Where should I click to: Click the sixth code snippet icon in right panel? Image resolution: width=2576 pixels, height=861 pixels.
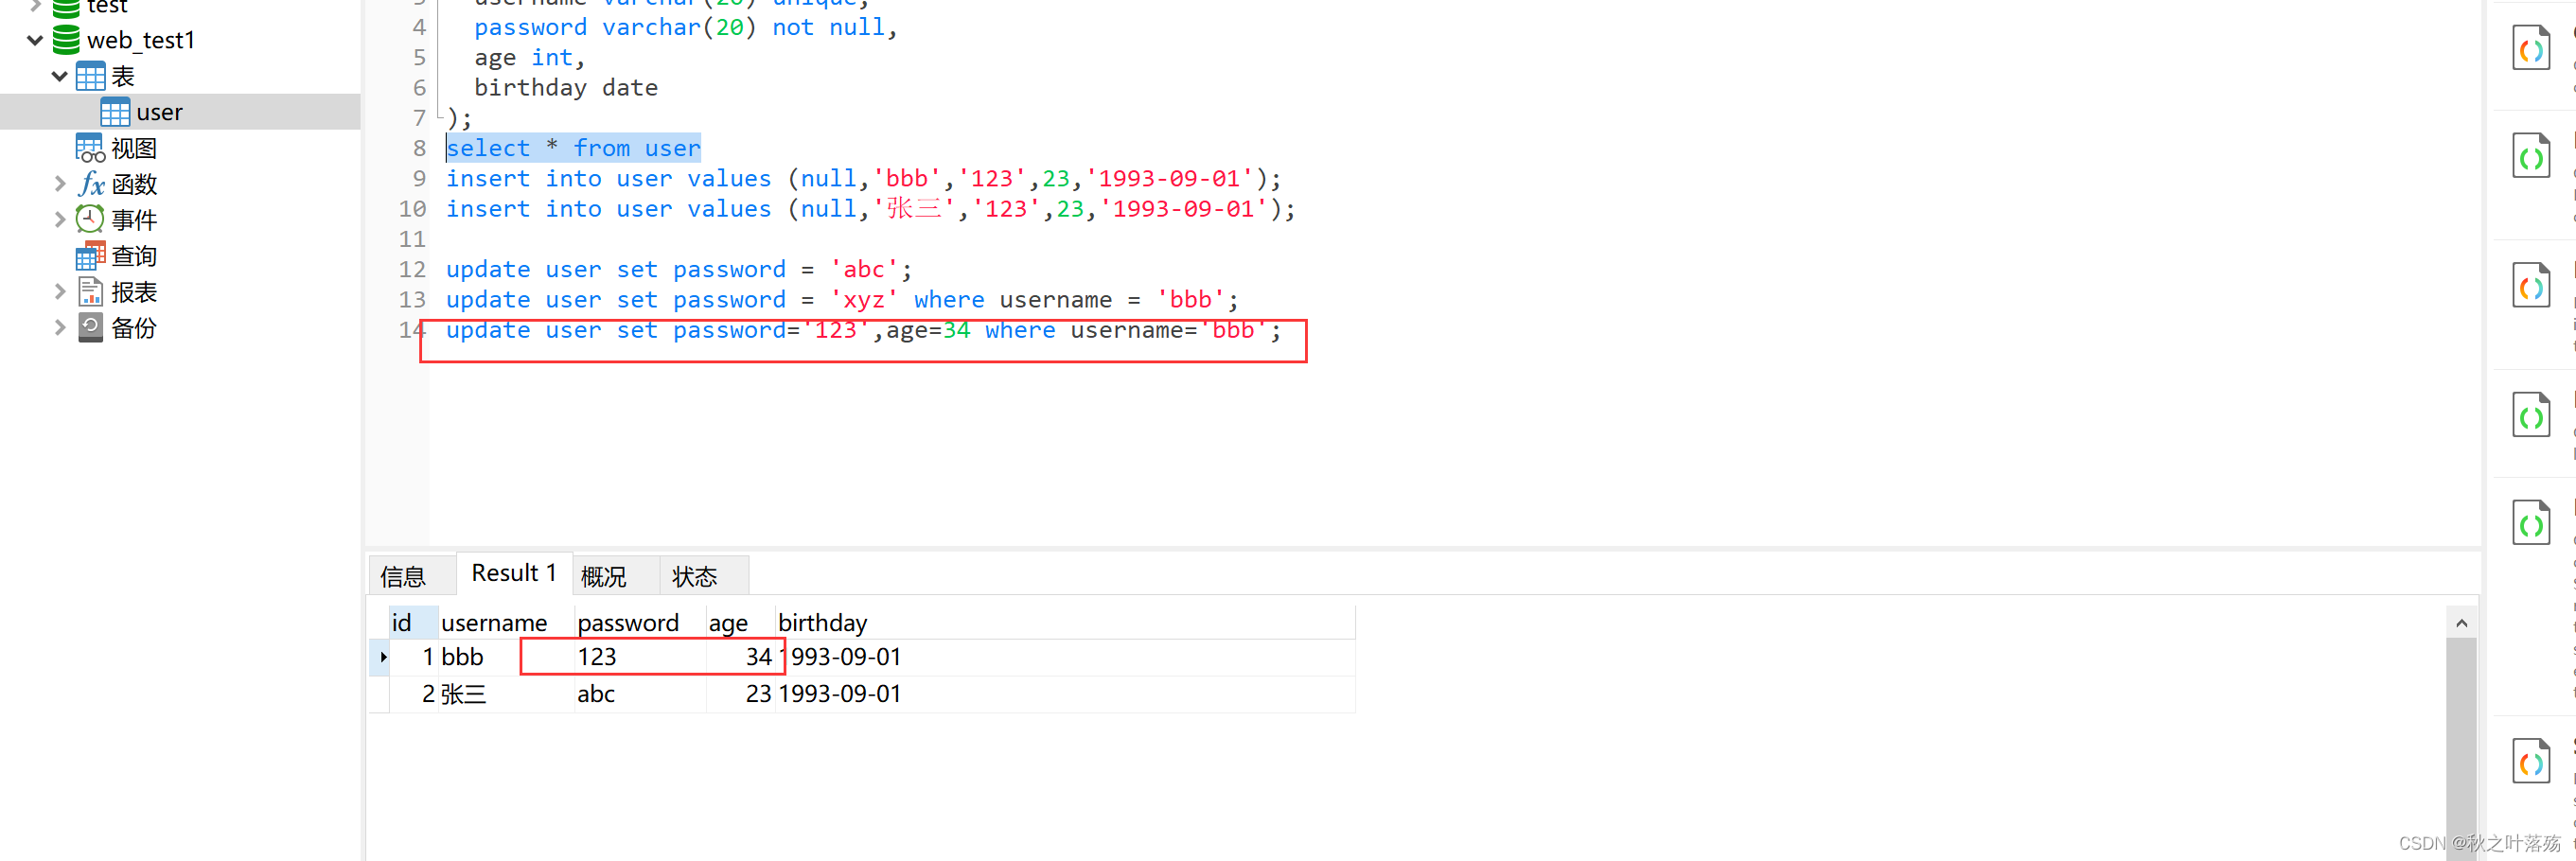2531,762
